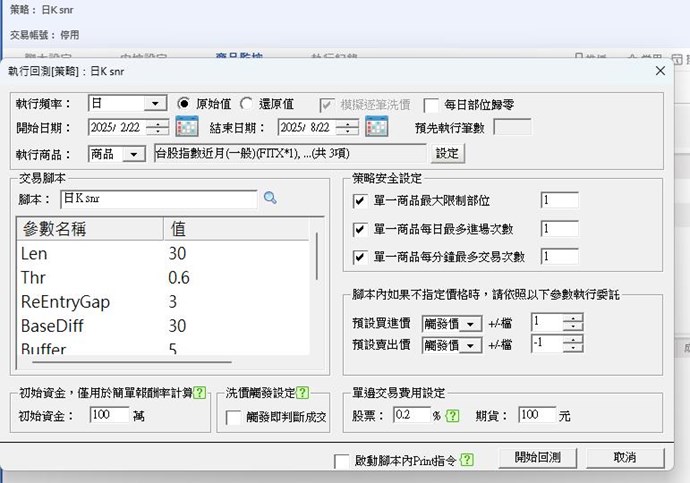Image resolution: width=690 pixels, height=483 pixels.
Task: Click the script search magnifier icon
Action: (270, 199)
